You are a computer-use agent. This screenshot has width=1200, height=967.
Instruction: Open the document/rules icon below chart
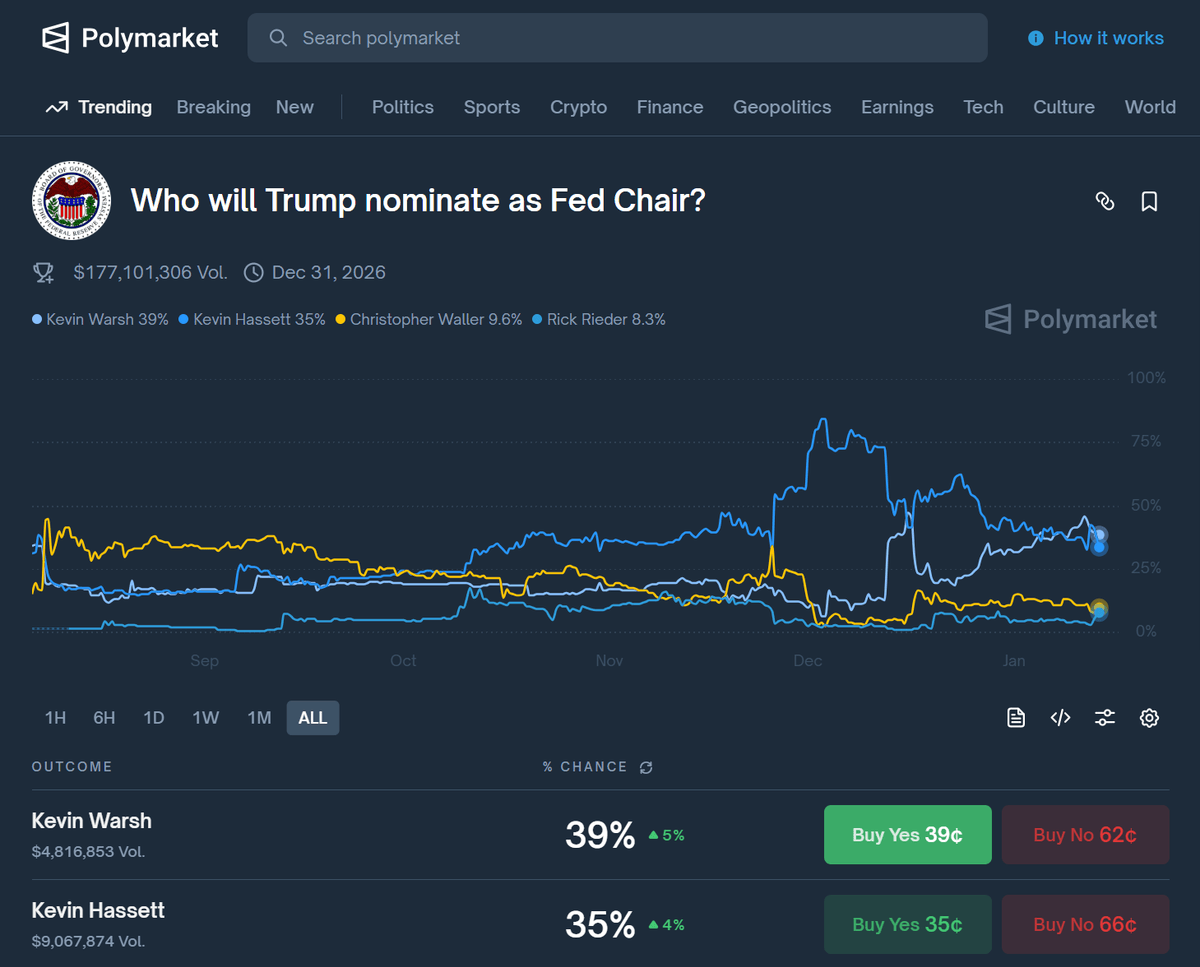(1016, 717)
